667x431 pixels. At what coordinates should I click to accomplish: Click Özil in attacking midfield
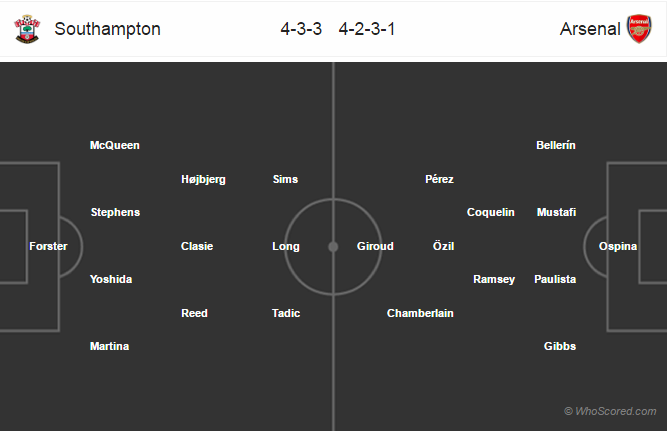click(443, 245)
